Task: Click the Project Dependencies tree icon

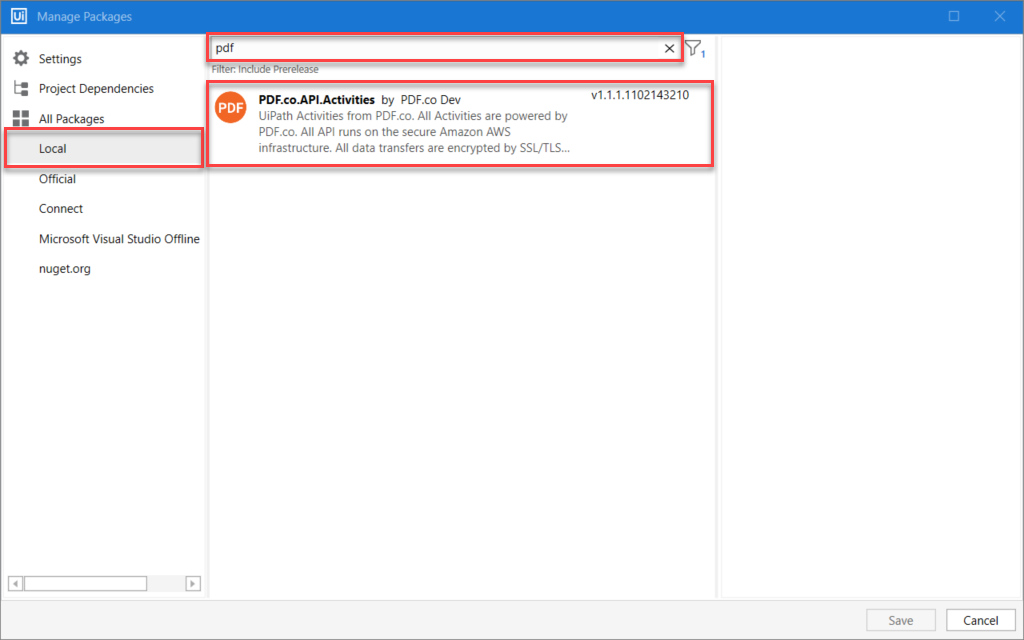Action: (21, 88)
